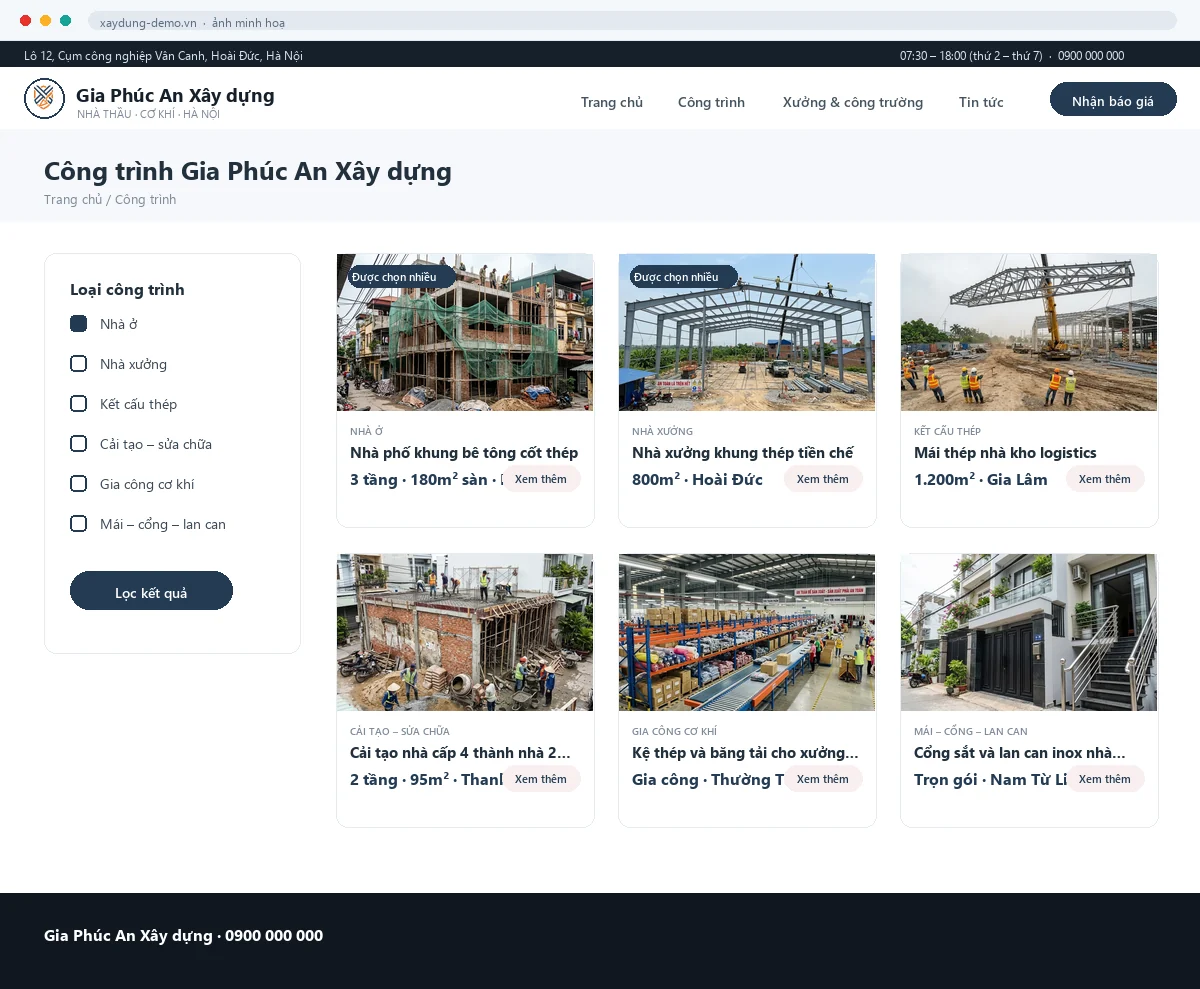
Task: Click the 800m² · Hoài Đức detail text
Action: tap(697, 479)
